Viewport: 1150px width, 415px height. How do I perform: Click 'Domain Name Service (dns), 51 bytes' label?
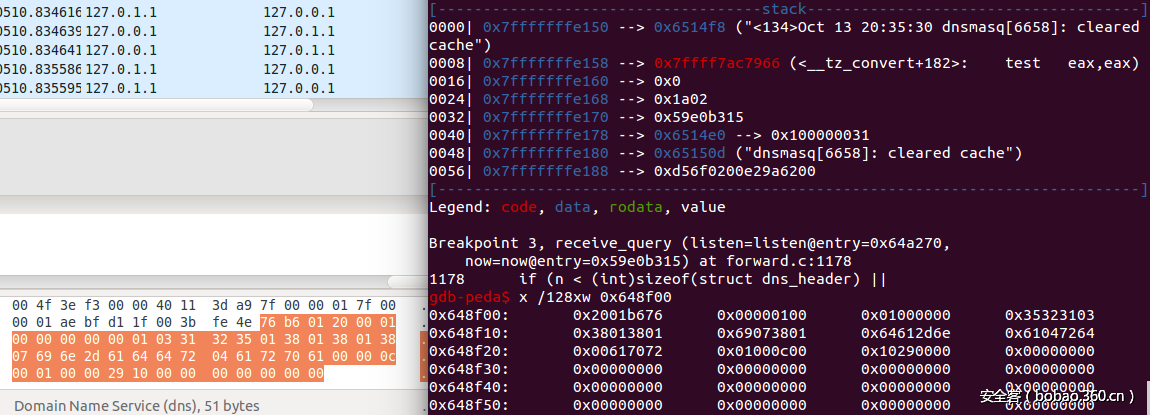tap(136, 405)
